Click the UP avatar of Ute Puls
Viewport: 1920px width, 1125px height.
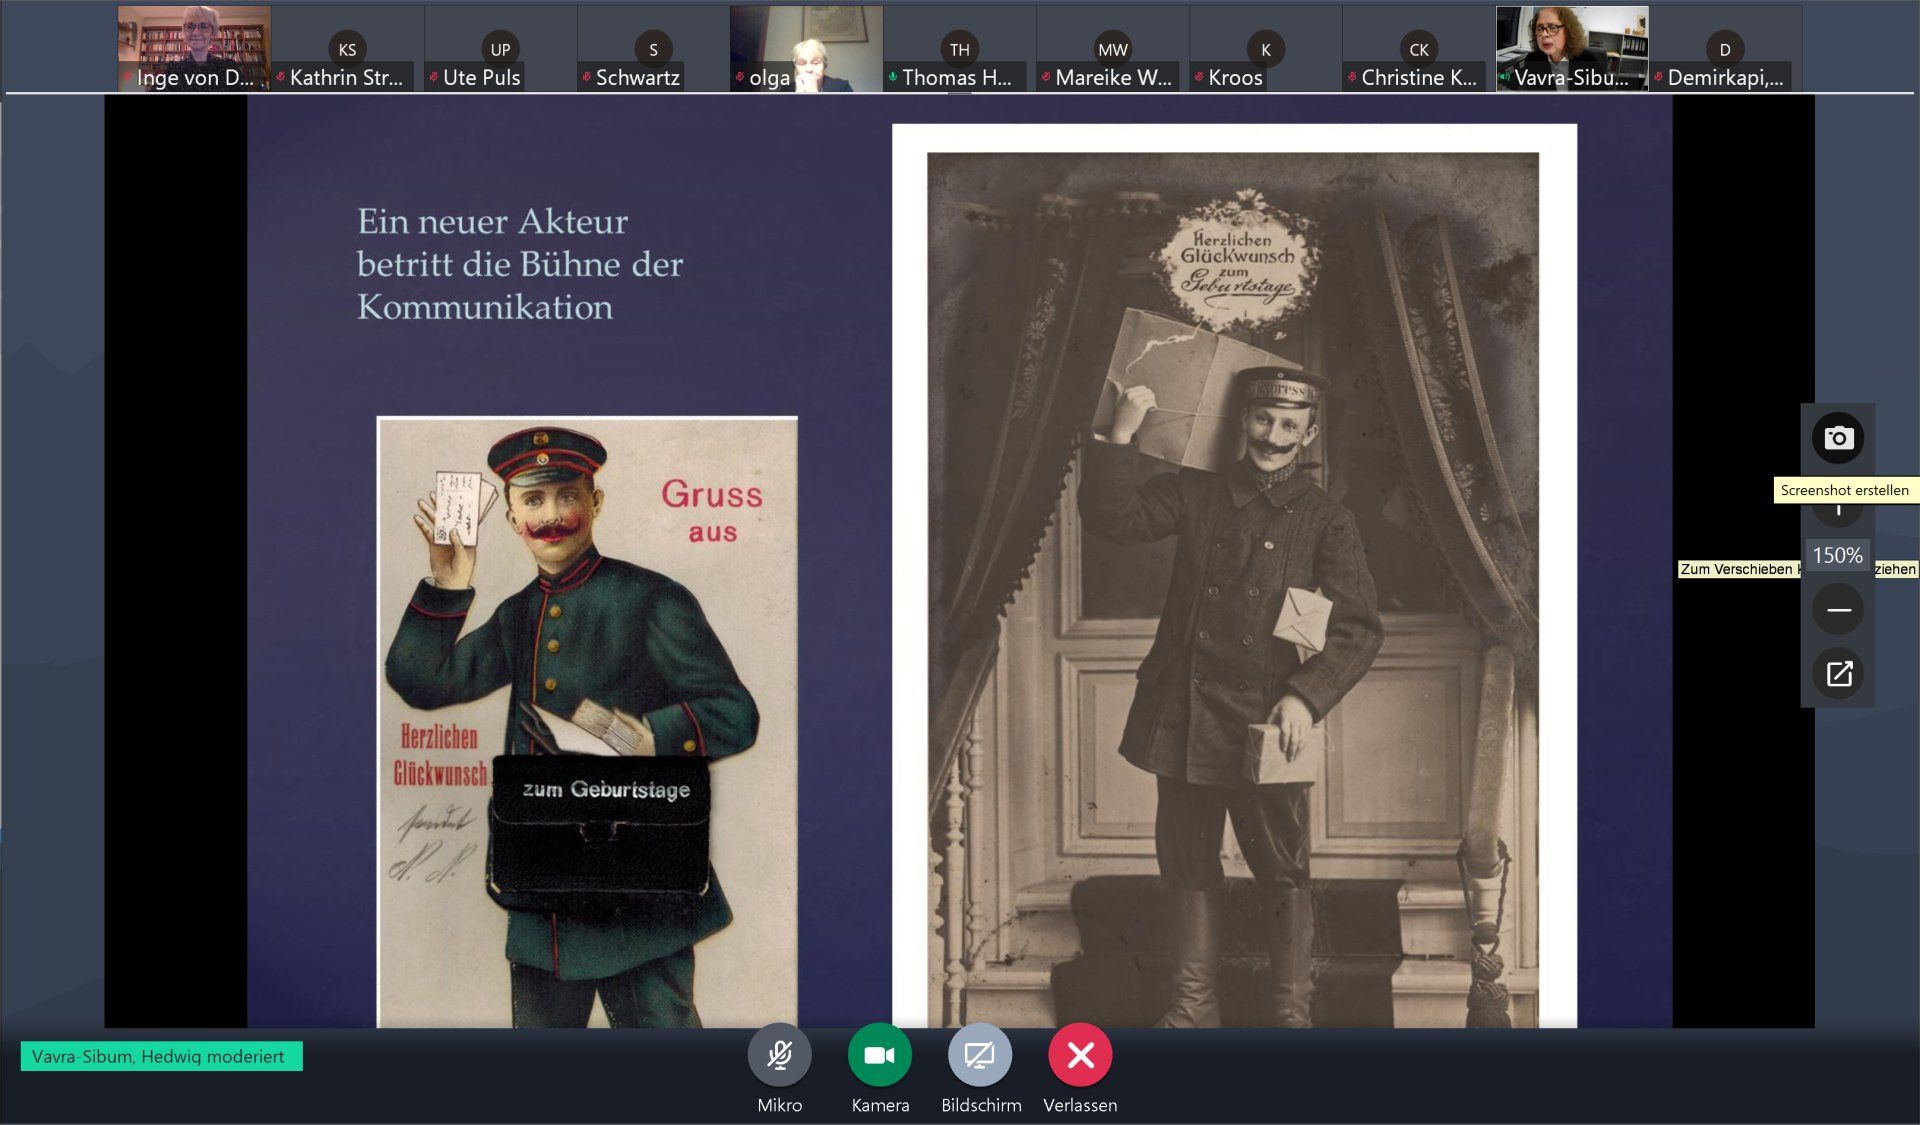pyautogui.click(x=500, y=49)
